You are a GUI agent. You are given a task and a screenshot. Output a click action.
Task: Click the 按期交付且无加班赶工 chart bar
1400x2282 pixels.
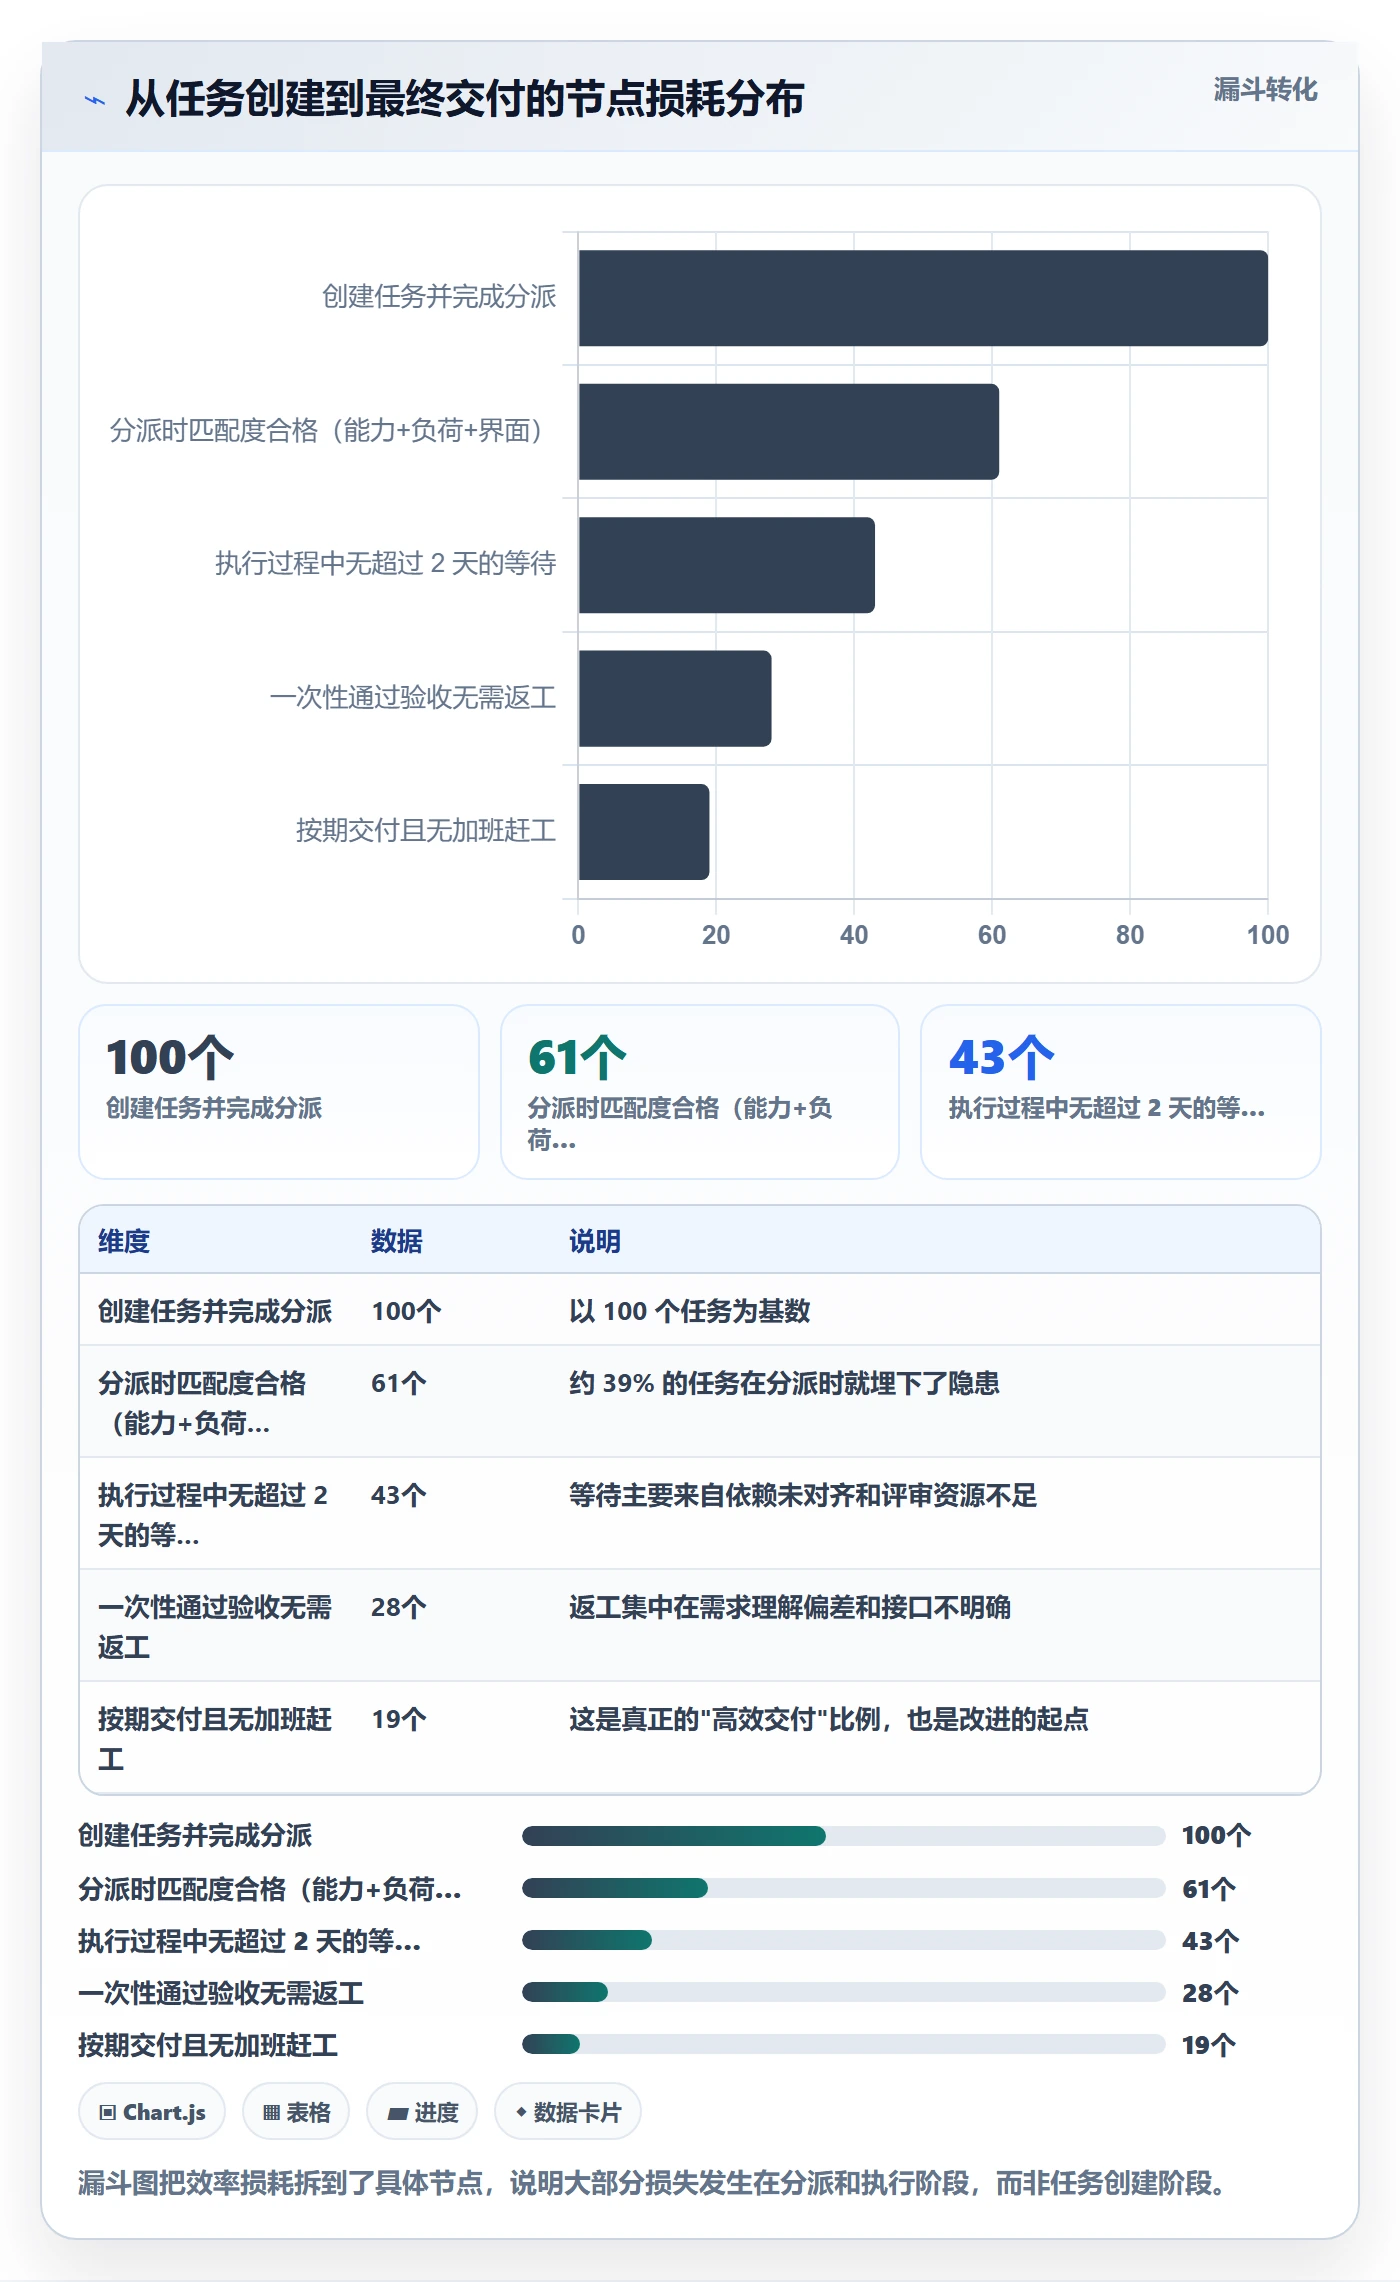[x=644, y=832]
